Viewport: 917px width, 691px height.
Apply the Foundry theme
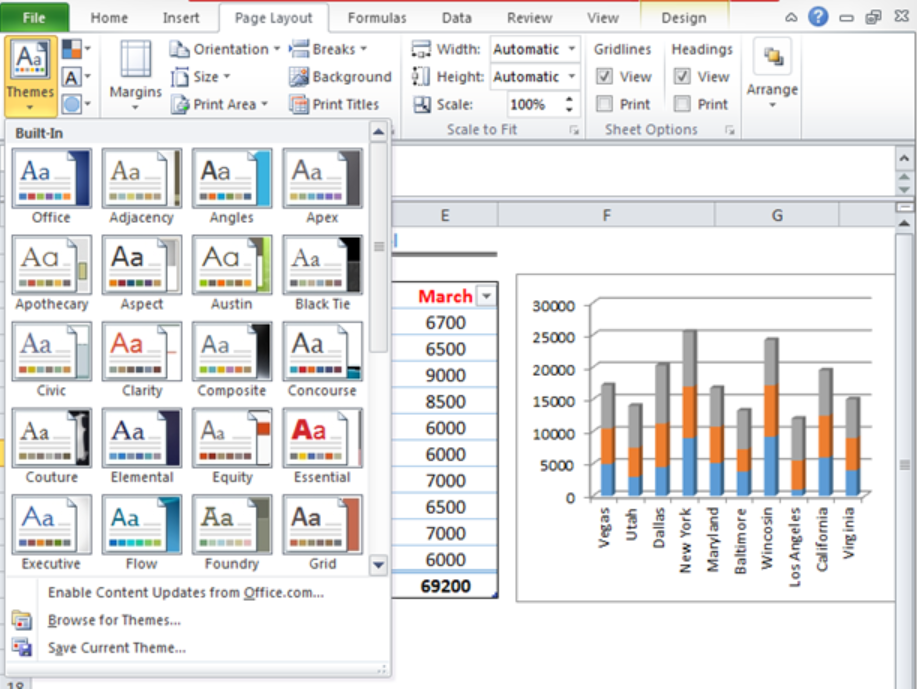click(232, 533)
